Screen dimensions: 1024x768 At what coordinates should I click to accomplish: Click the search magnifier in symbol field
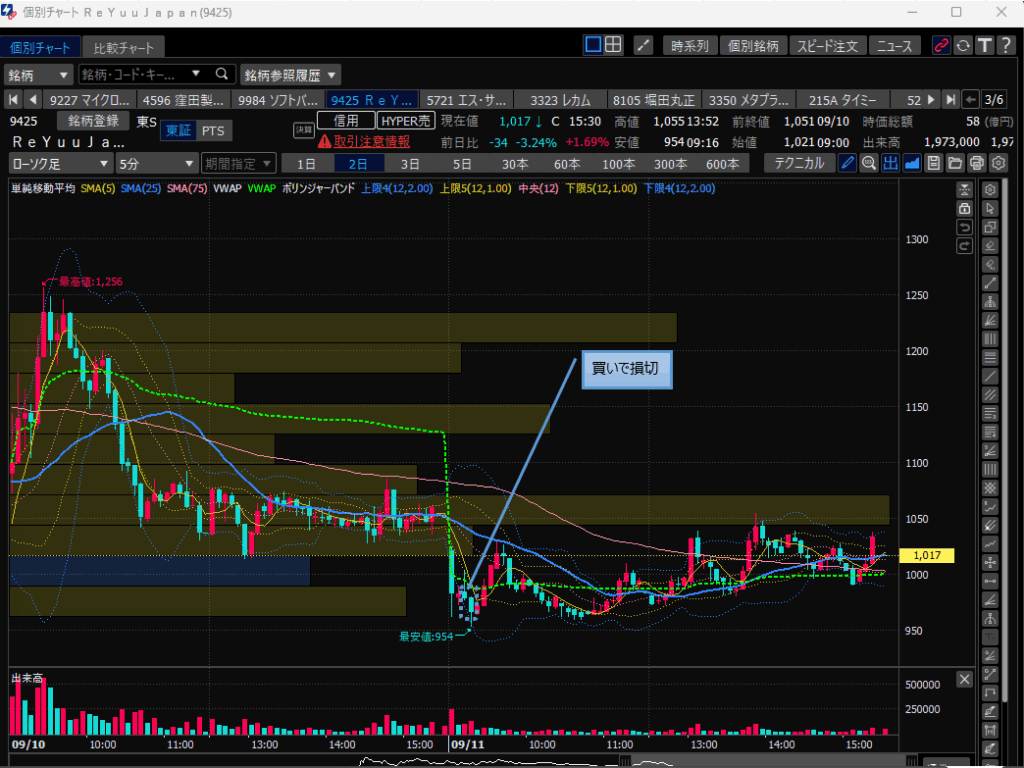[x=221, y=74]
